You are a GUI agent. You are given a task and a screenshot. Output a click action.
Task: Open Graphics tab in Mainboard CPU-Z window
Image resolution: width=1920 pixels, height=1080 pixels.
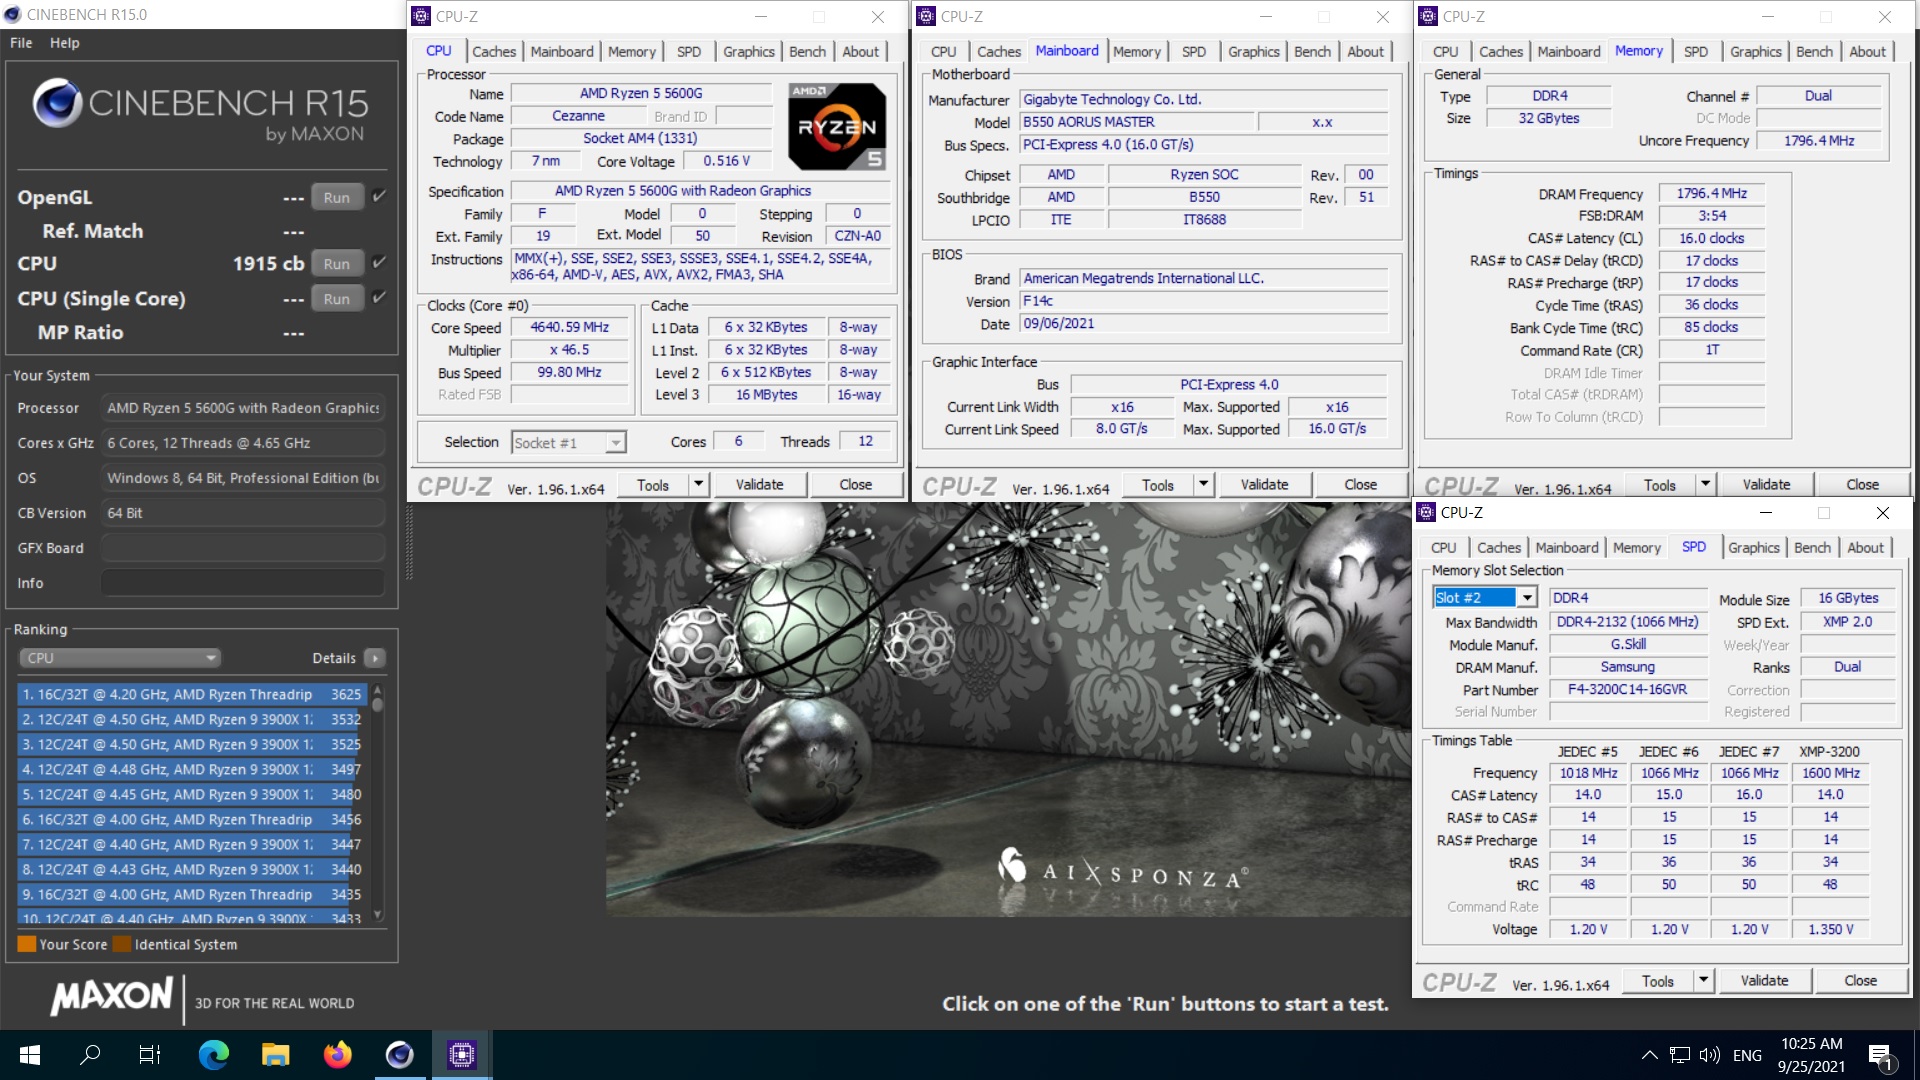pos(1254,51)
